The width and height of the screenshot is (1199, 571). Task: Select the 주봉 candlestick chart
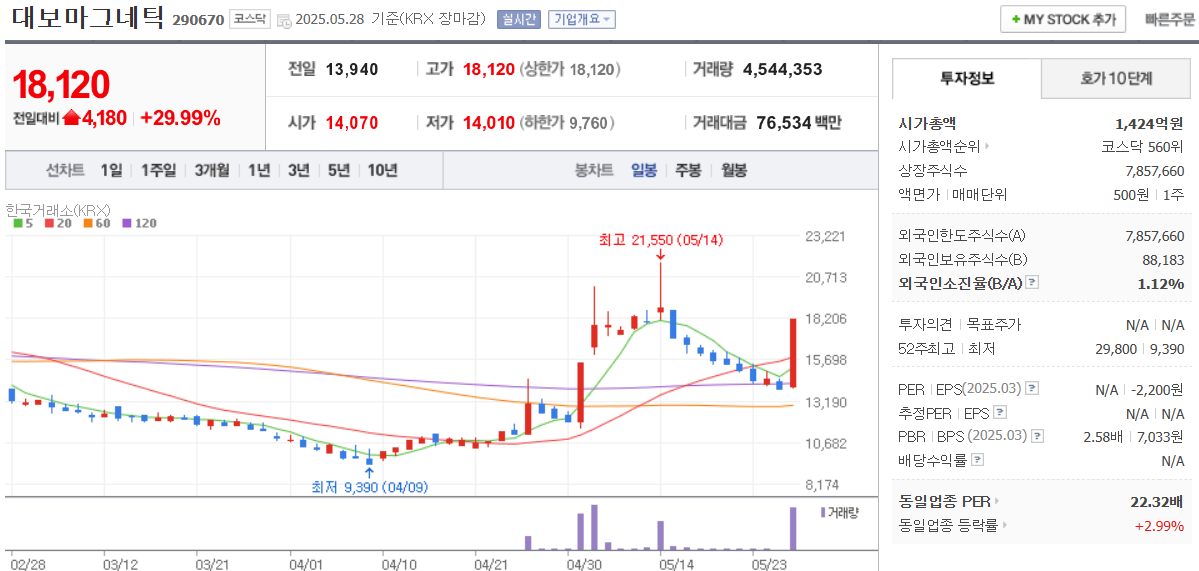[x=688, y=170]
